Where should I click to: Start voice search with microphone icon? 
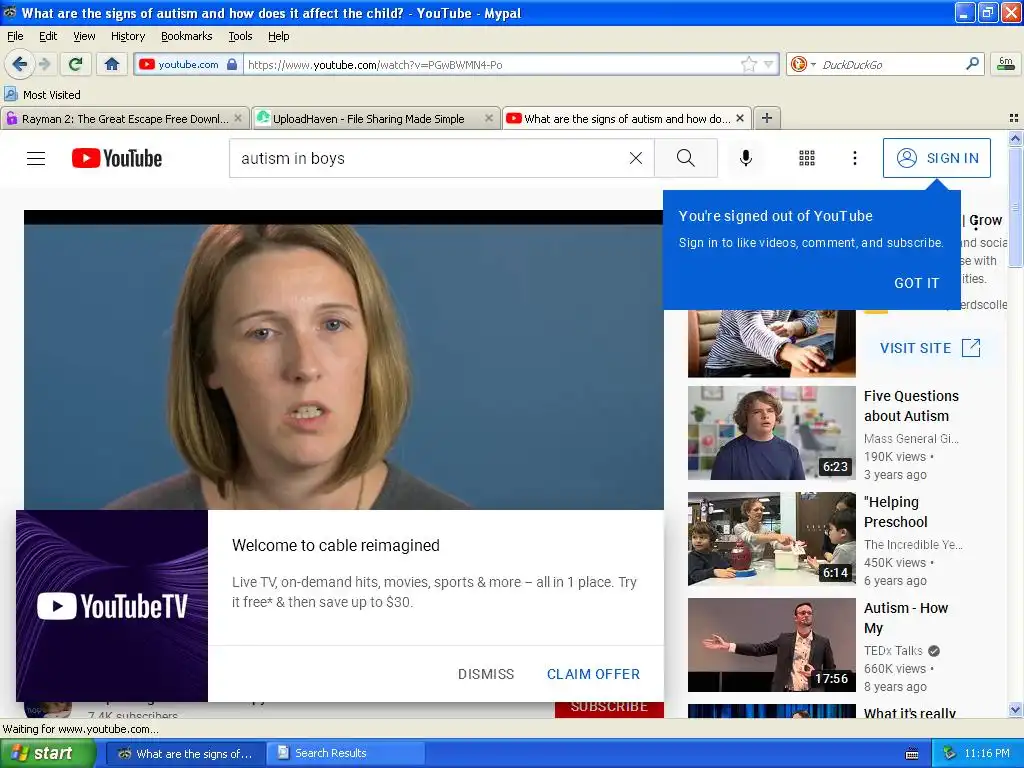coord(746,158)
